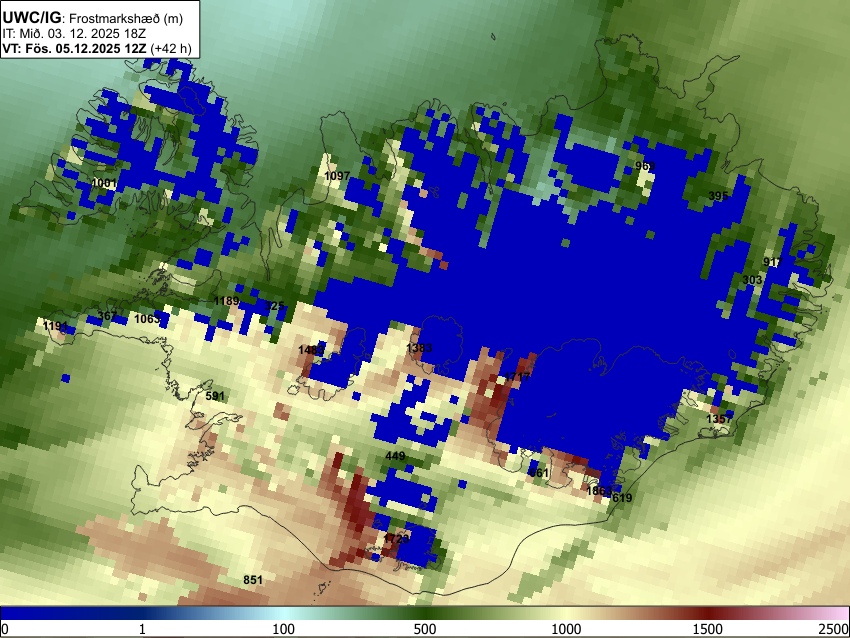
Task: Select the 619 value label
Action: (x=622, y=498)
